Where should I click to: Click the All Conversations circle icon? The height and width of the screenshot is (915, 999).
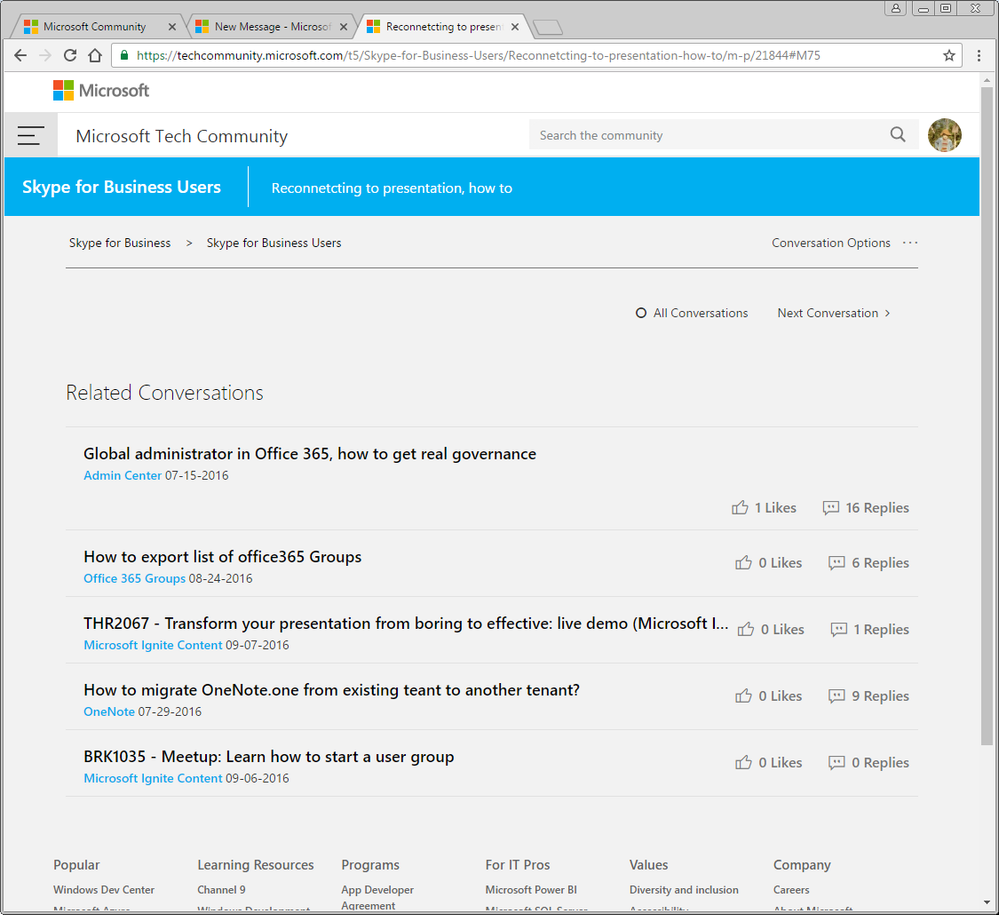point(641,313)
